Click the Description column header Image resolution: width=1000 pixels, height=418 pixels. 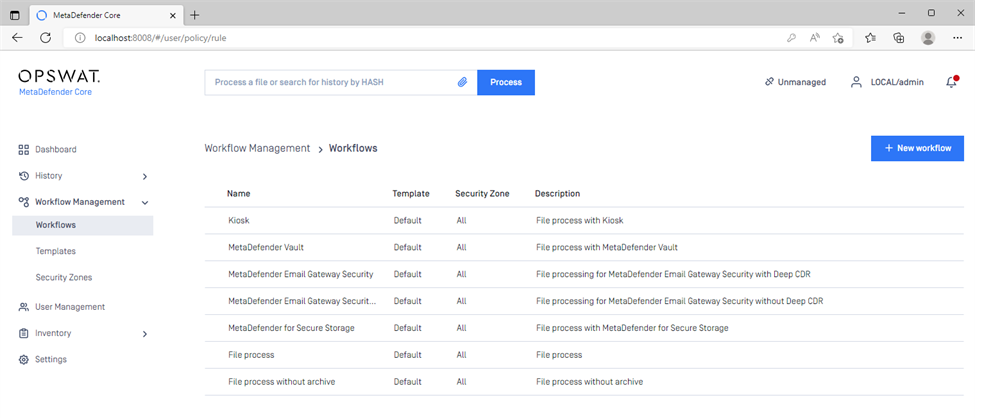point(557,193)
